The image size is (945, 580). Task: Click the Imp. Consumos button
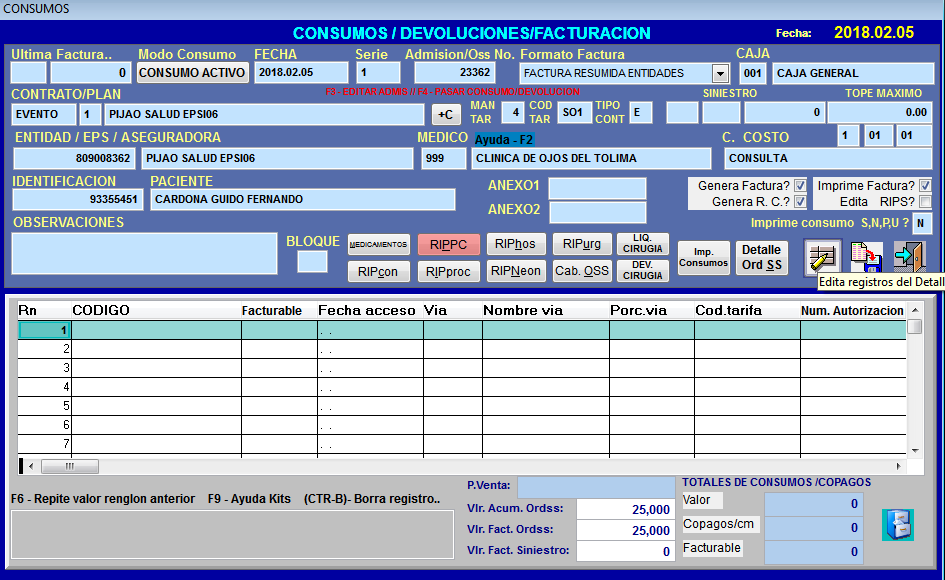point(703,257)
